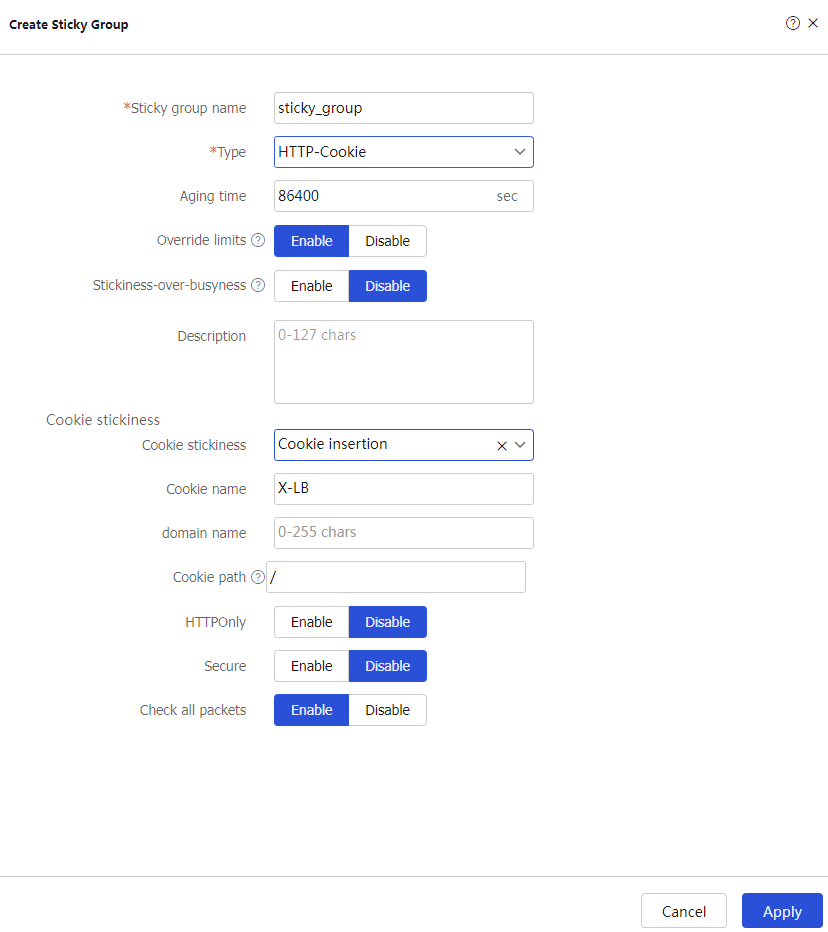Click the Apply button

click(781, 911)
